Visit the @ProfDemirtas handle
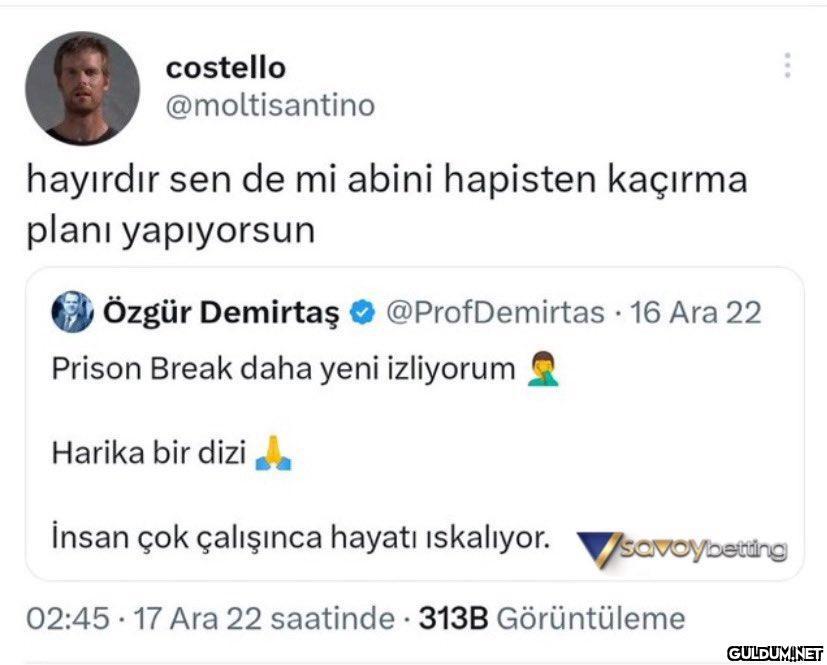Image resolution: width=827 pixels, height=665 pixels. point(494,313)
